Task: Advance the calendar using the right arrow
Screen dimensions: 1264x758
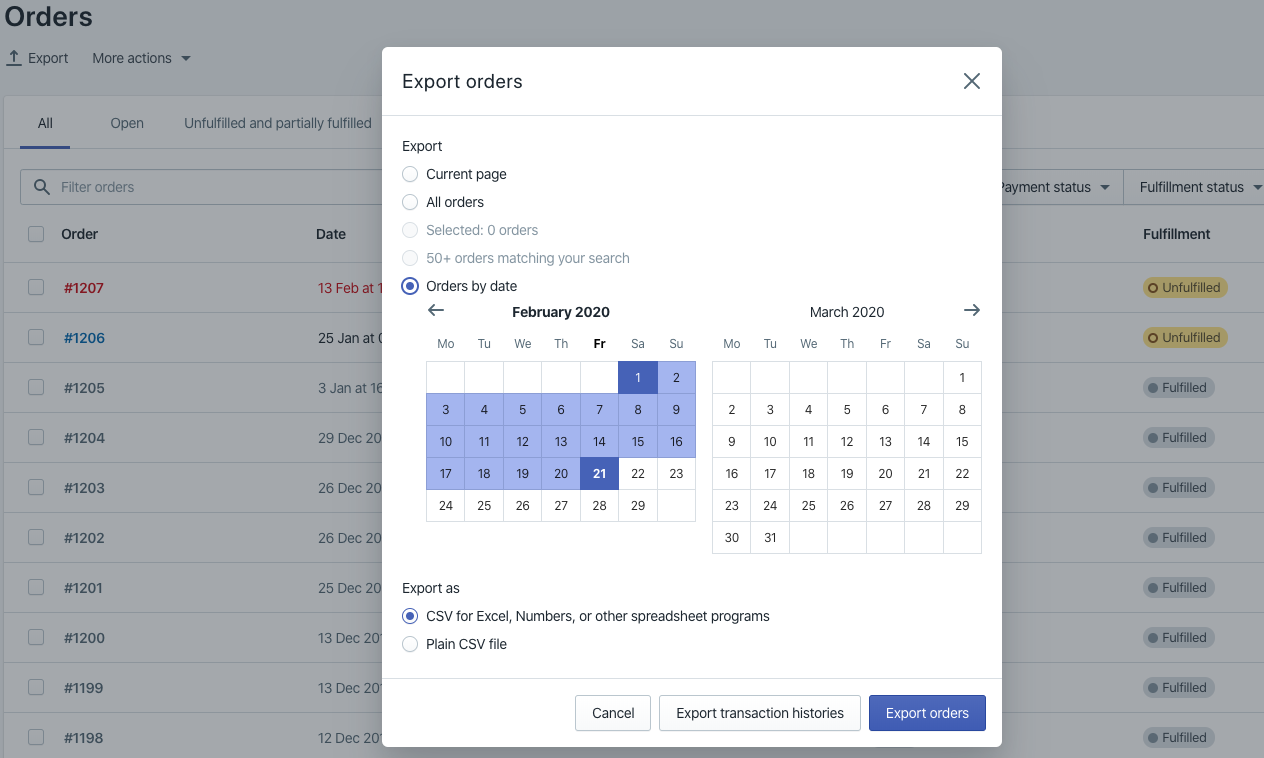Action: point(971,310)
